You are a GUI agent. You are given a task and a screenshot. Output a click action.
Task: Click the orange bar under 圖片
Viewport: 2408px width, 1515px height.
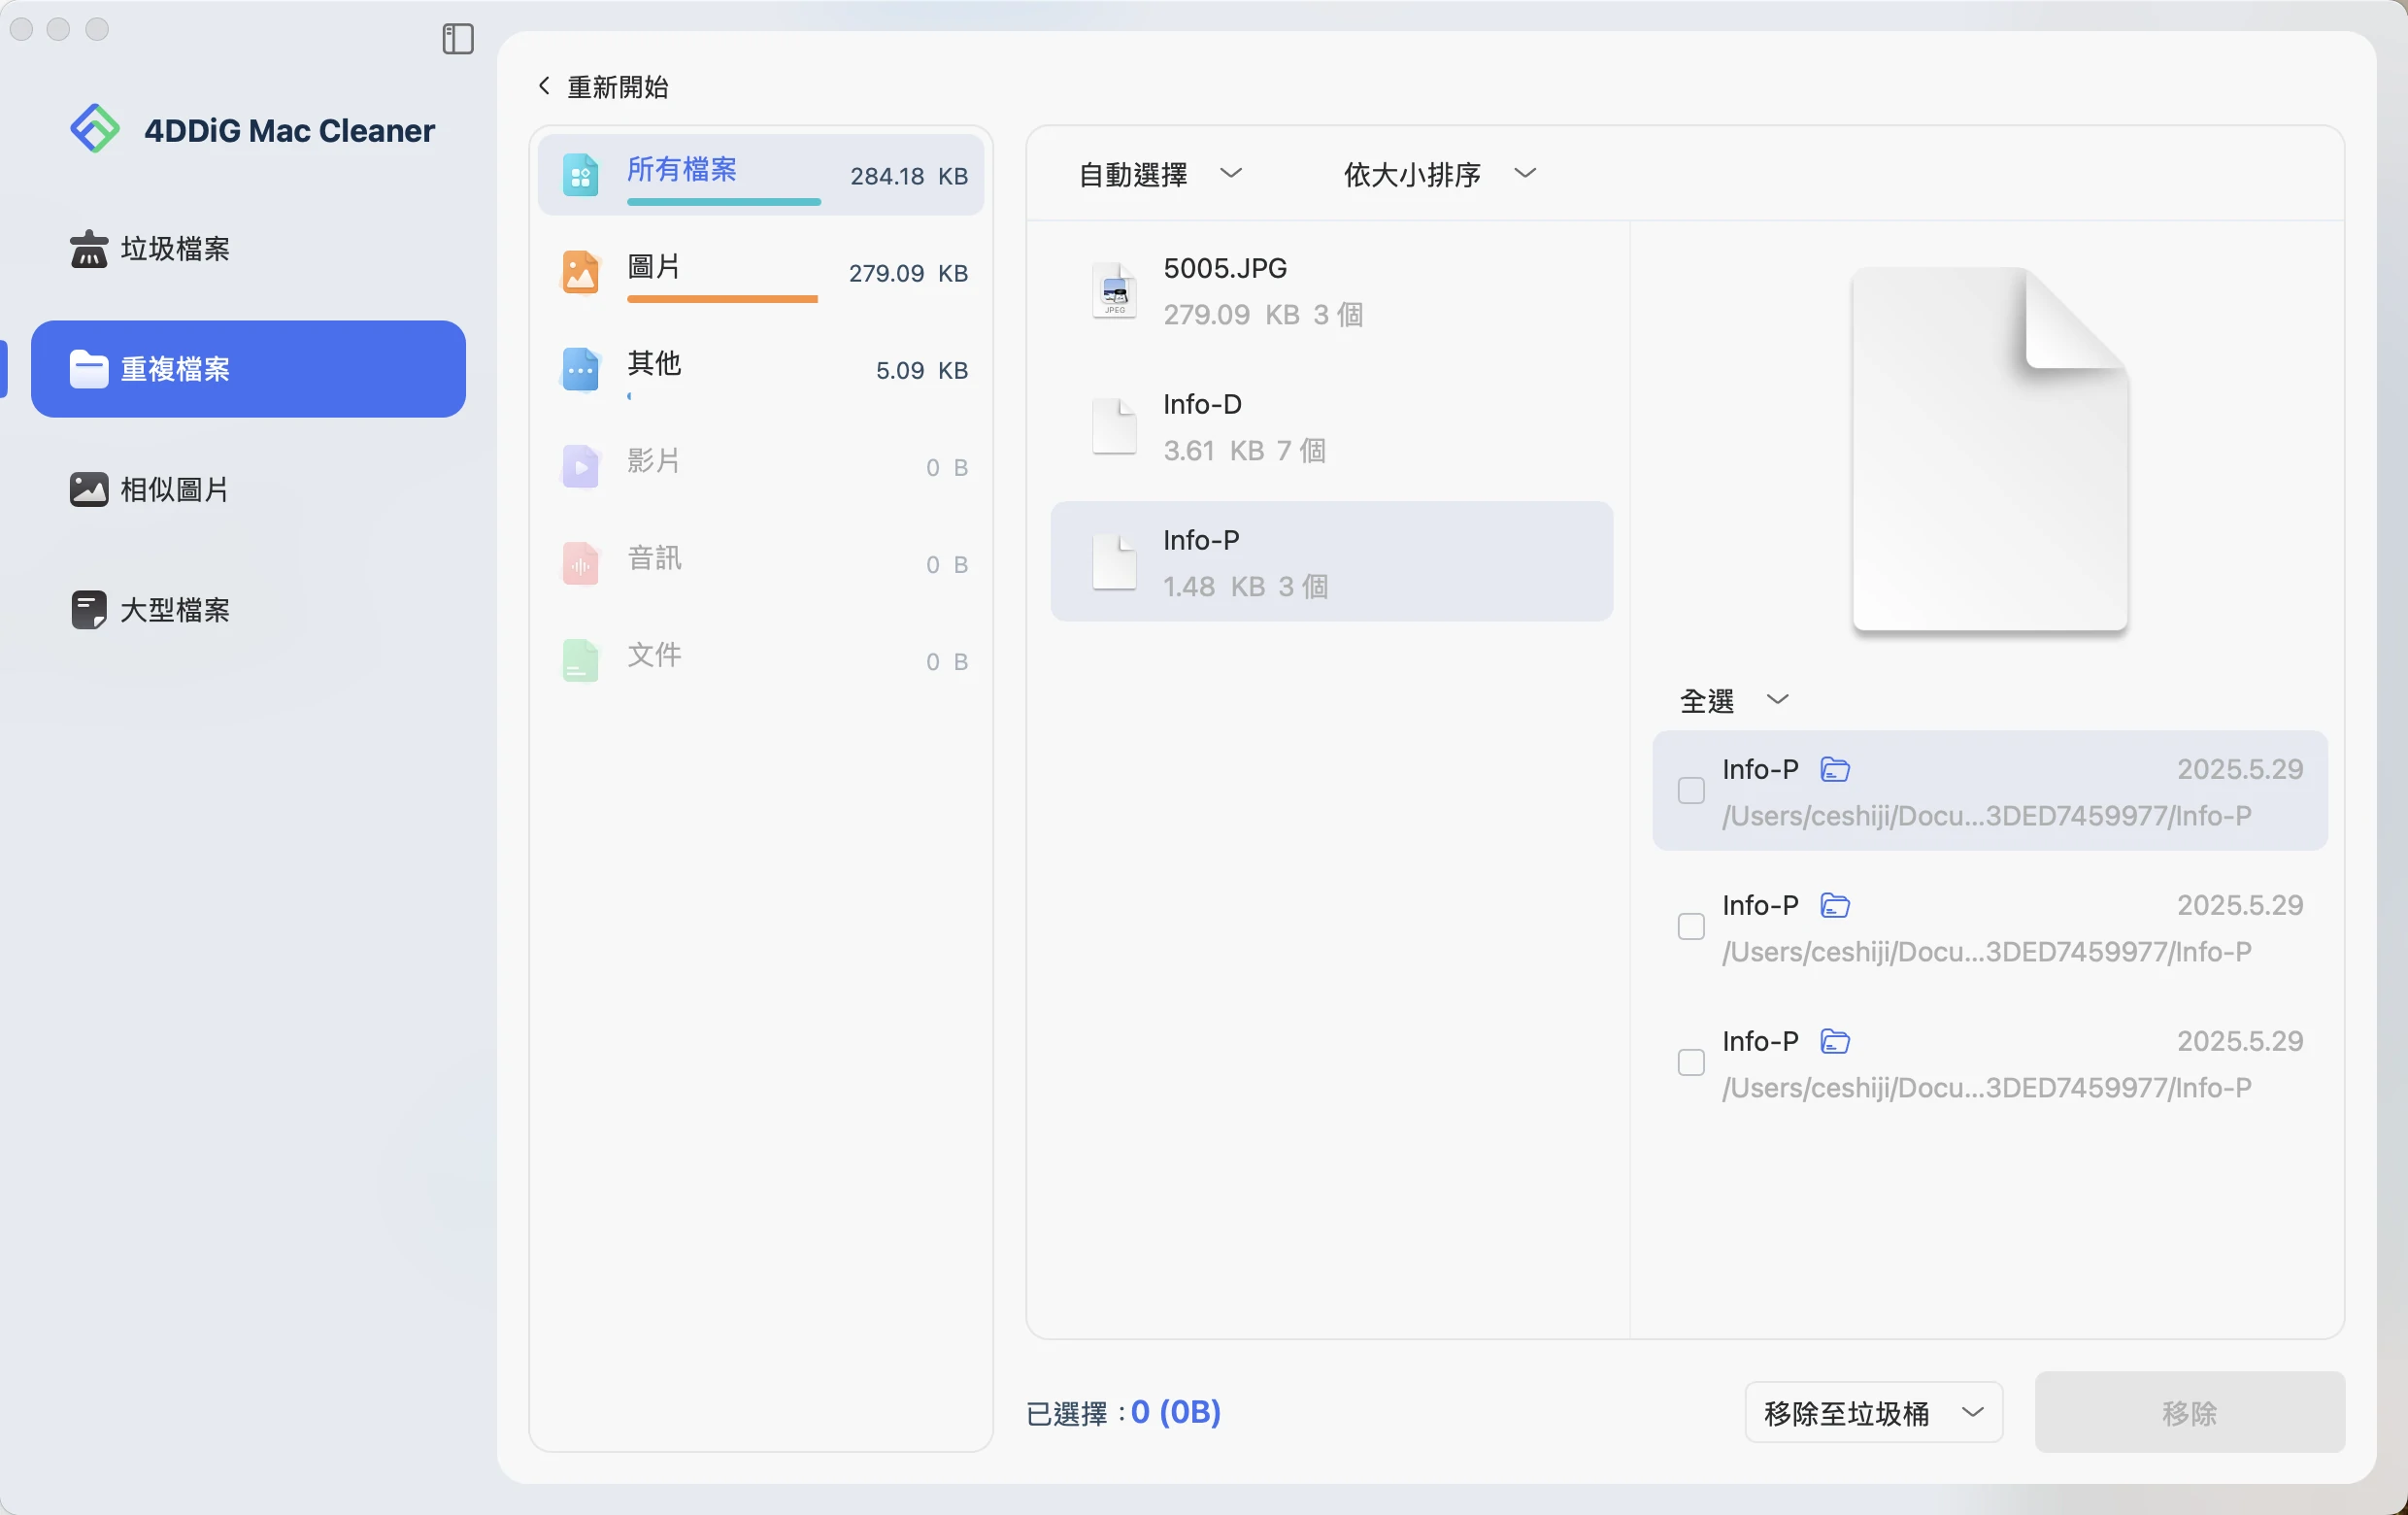(722, 298)
